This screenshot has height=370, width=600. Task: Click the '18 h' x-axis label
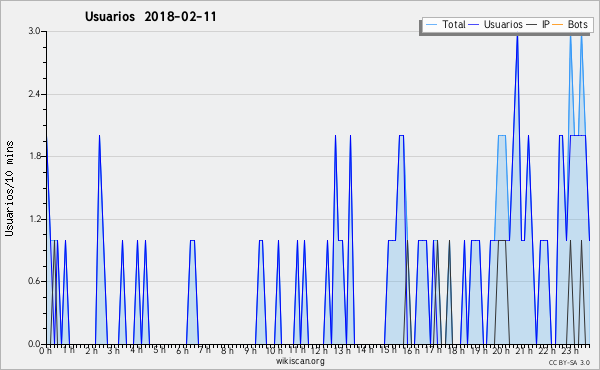coord(456,351)
